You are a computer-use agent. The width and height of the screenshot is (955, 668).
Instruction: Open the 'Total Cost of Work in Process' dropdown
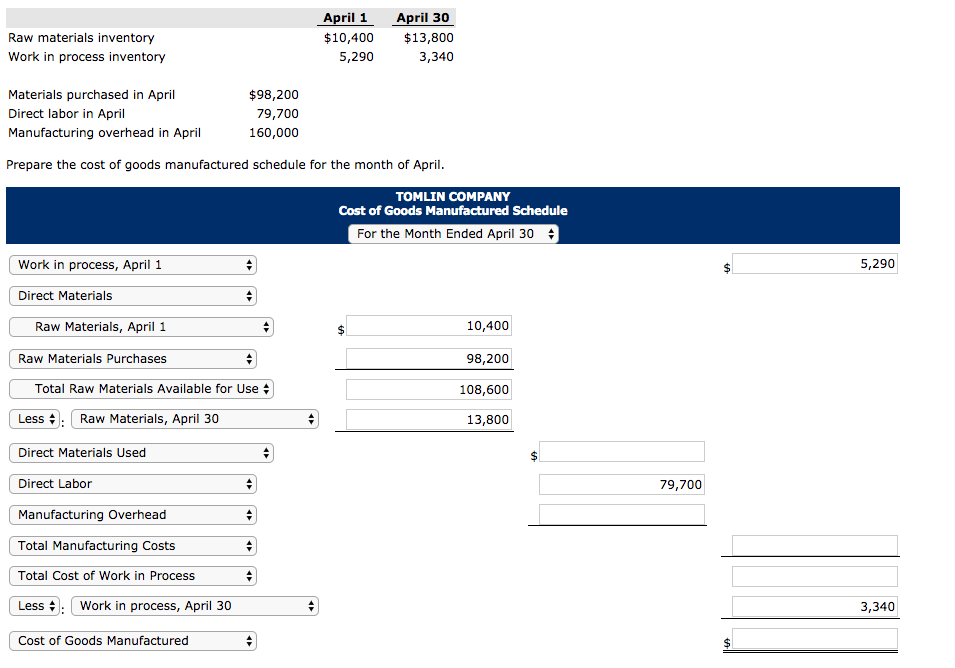point(133,576)
